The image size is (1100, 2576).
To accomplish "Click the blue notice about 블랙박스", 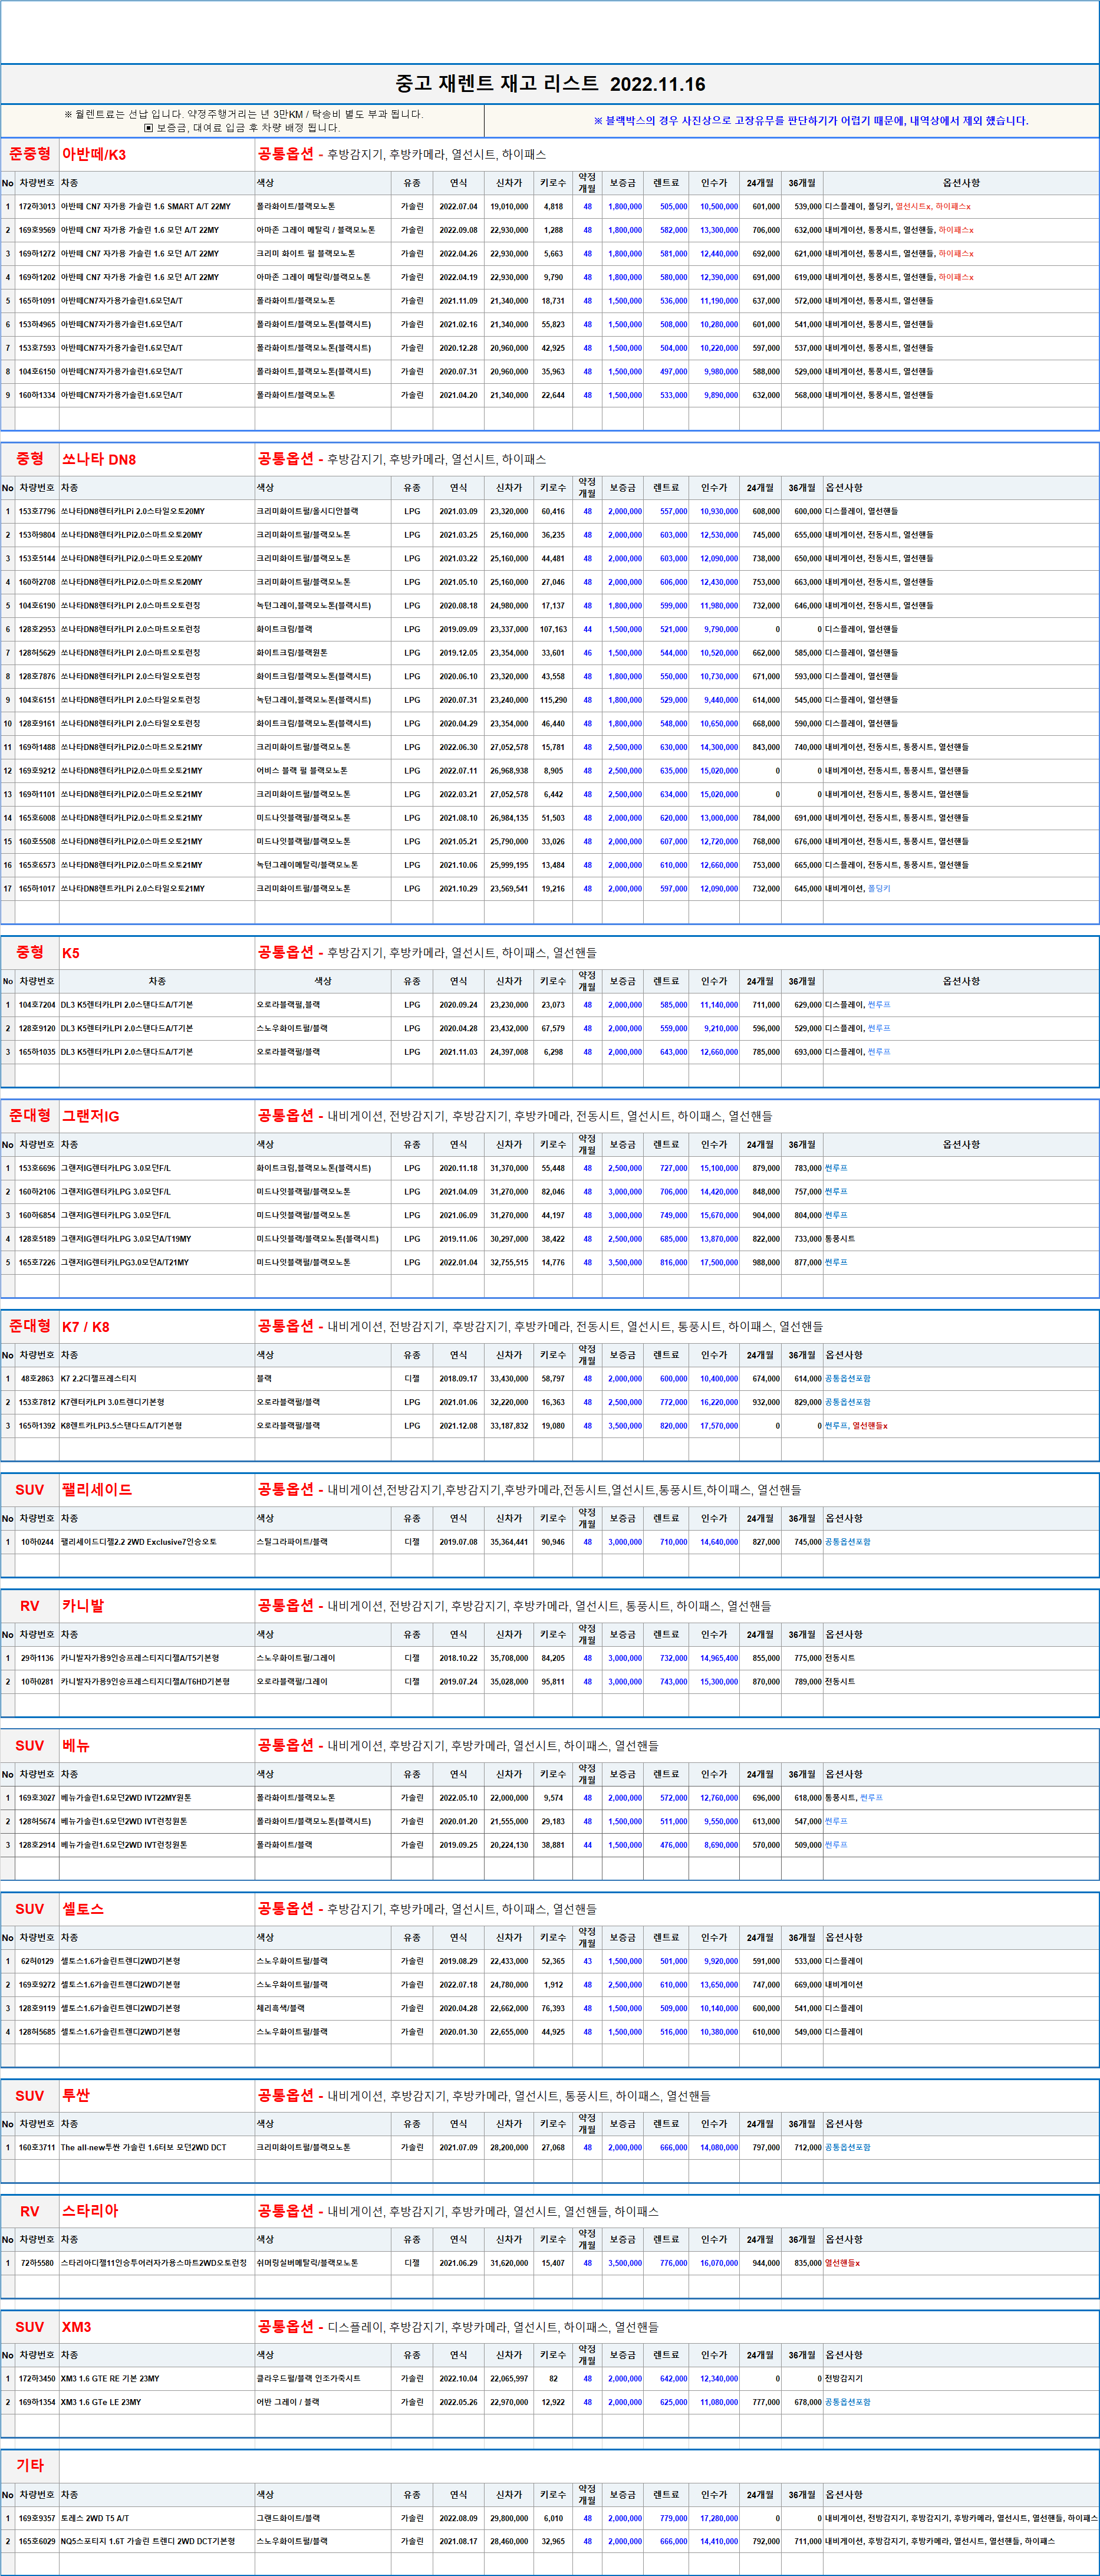I will [811, 121].
